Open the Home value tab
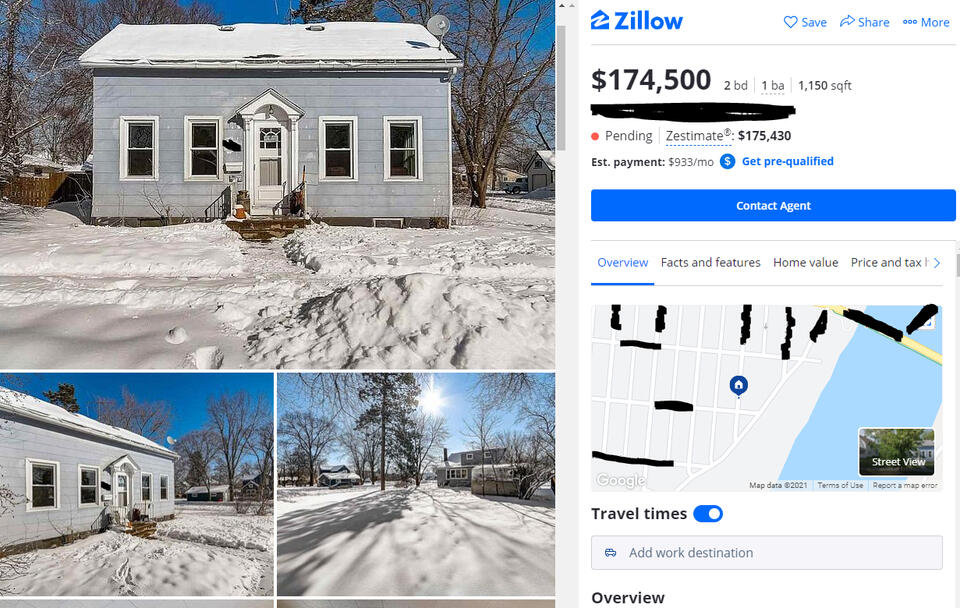The width and height of the screenshot is (960, 608). point(805,263)
